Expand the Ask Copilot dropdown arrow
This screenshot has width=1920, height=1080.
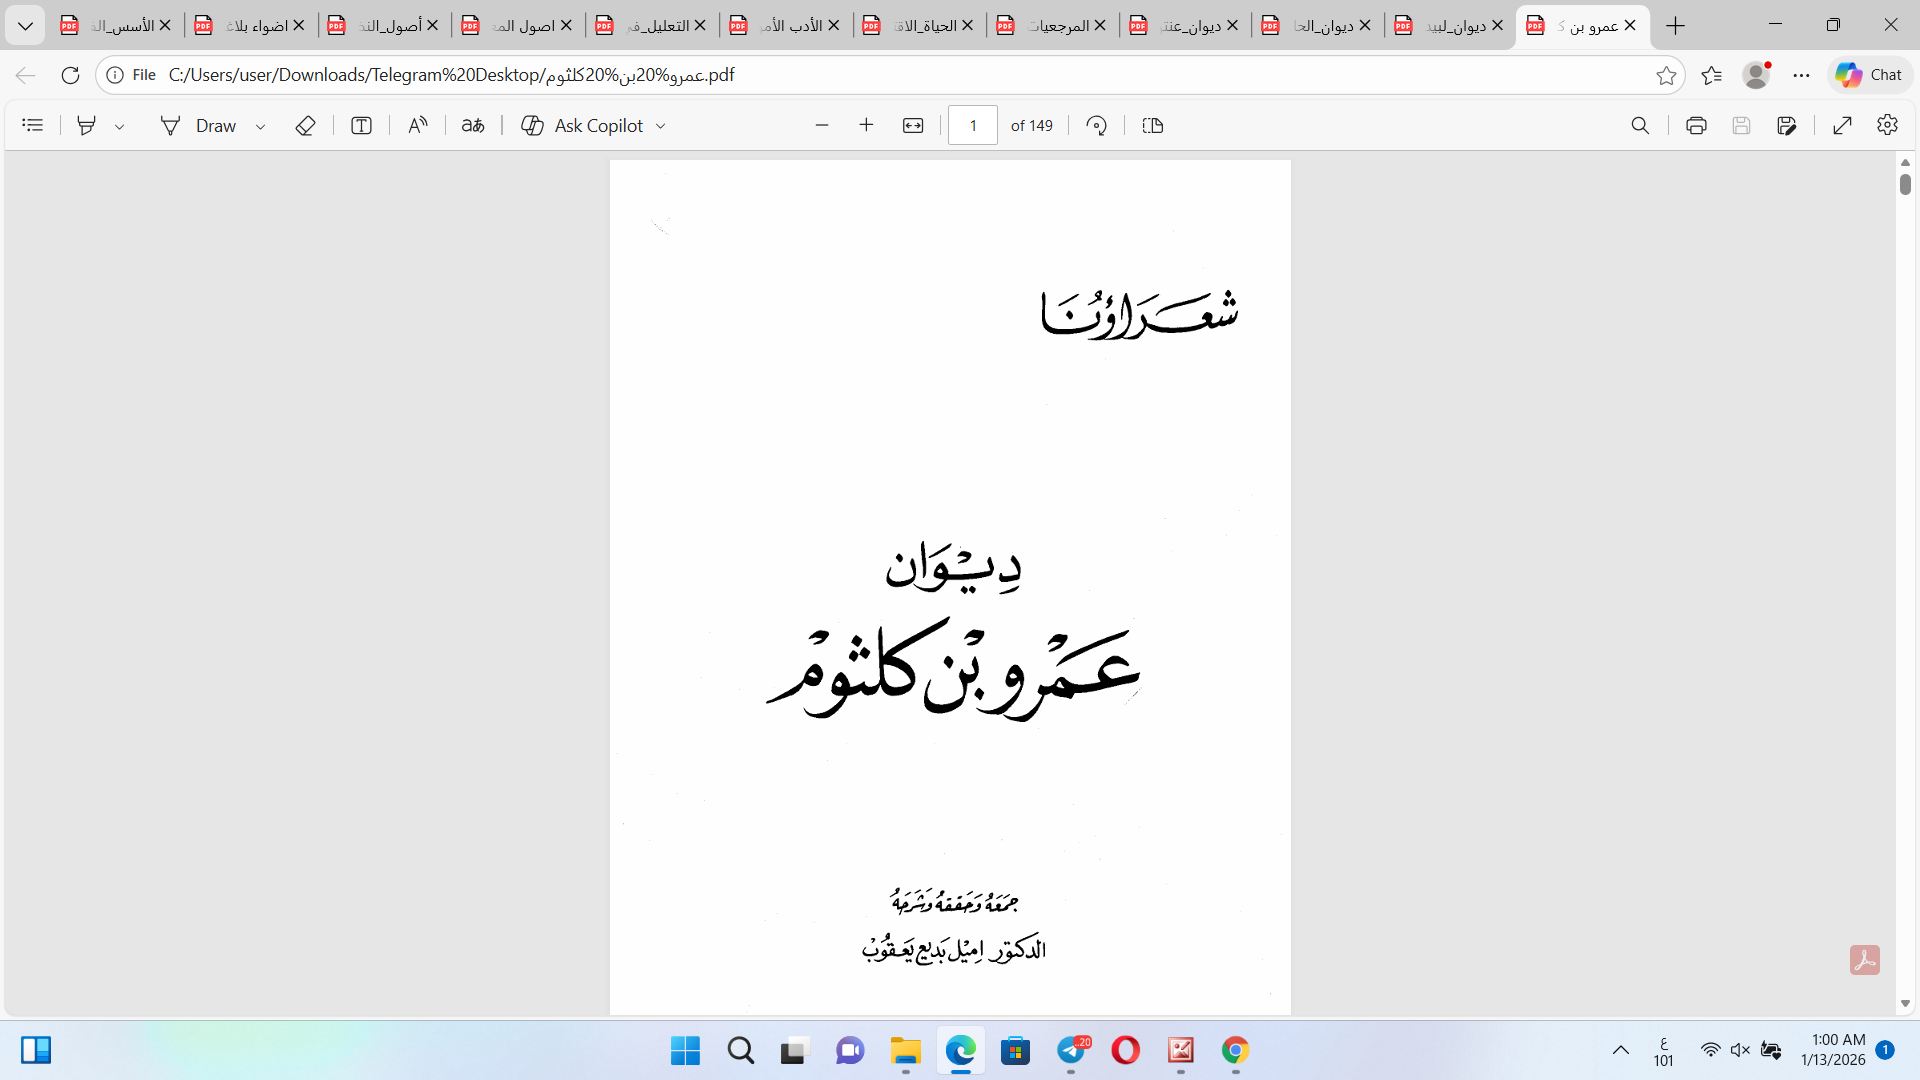(660, 126)
